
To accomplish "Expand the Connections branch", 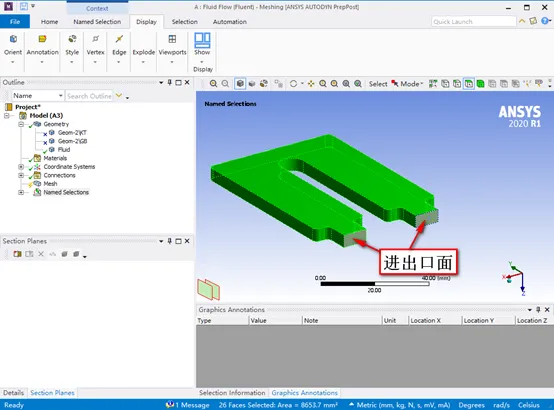I will pos(21,175).
